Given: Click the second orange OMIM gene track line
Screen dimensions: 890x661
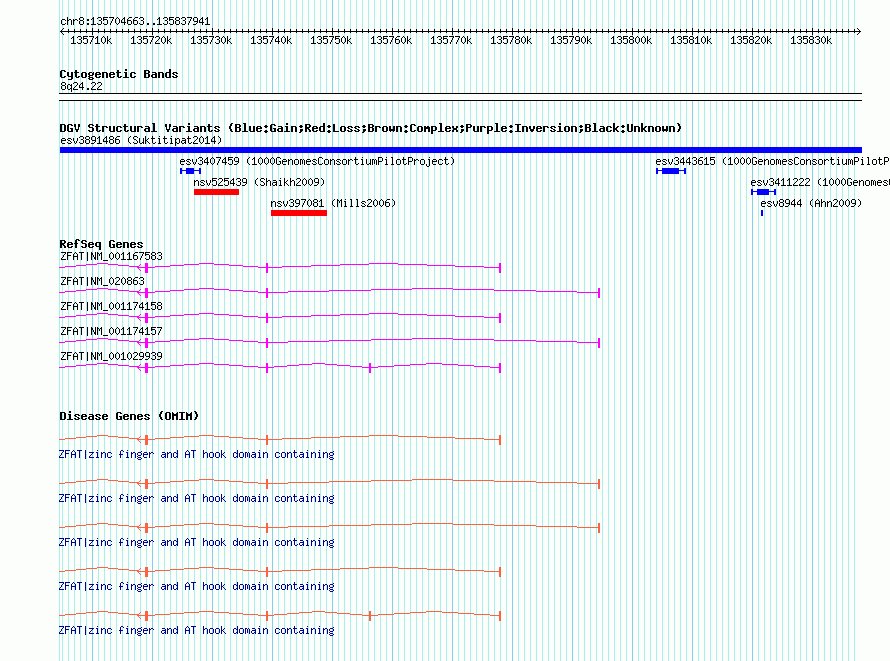Looking at the screenshot, I should 329,483.
